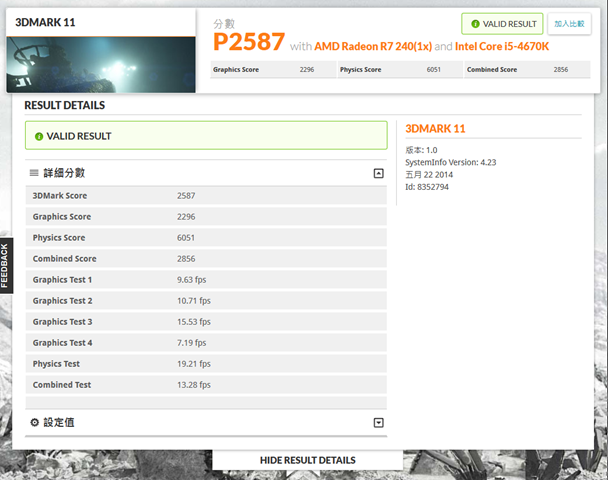Click the gear icon beside 設定值
This screenshot has width=608, height=480.
tap(35, 422)
